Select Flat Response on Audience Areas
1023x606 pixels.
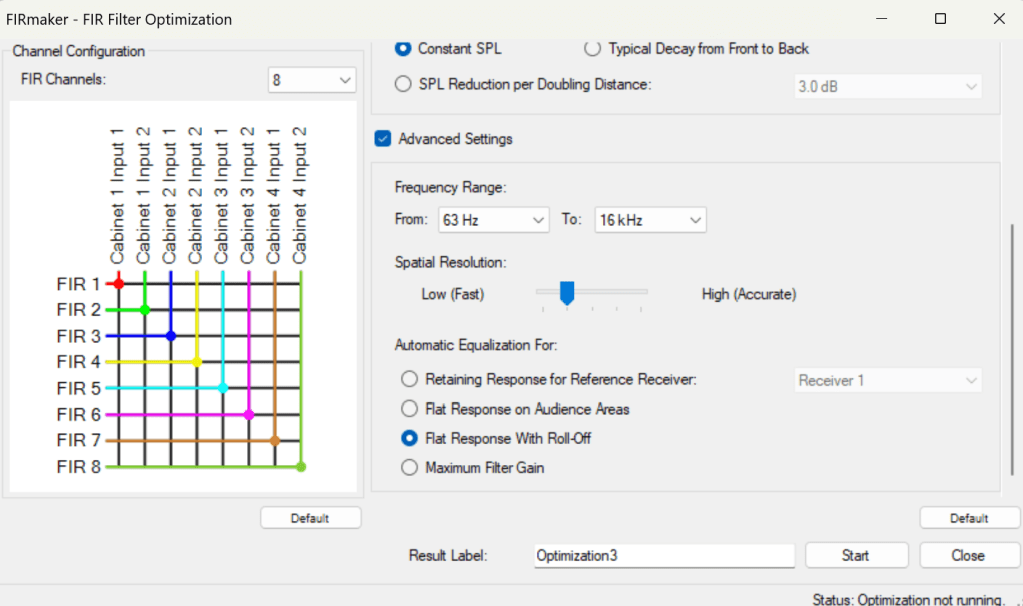click(x=409, y=409)
